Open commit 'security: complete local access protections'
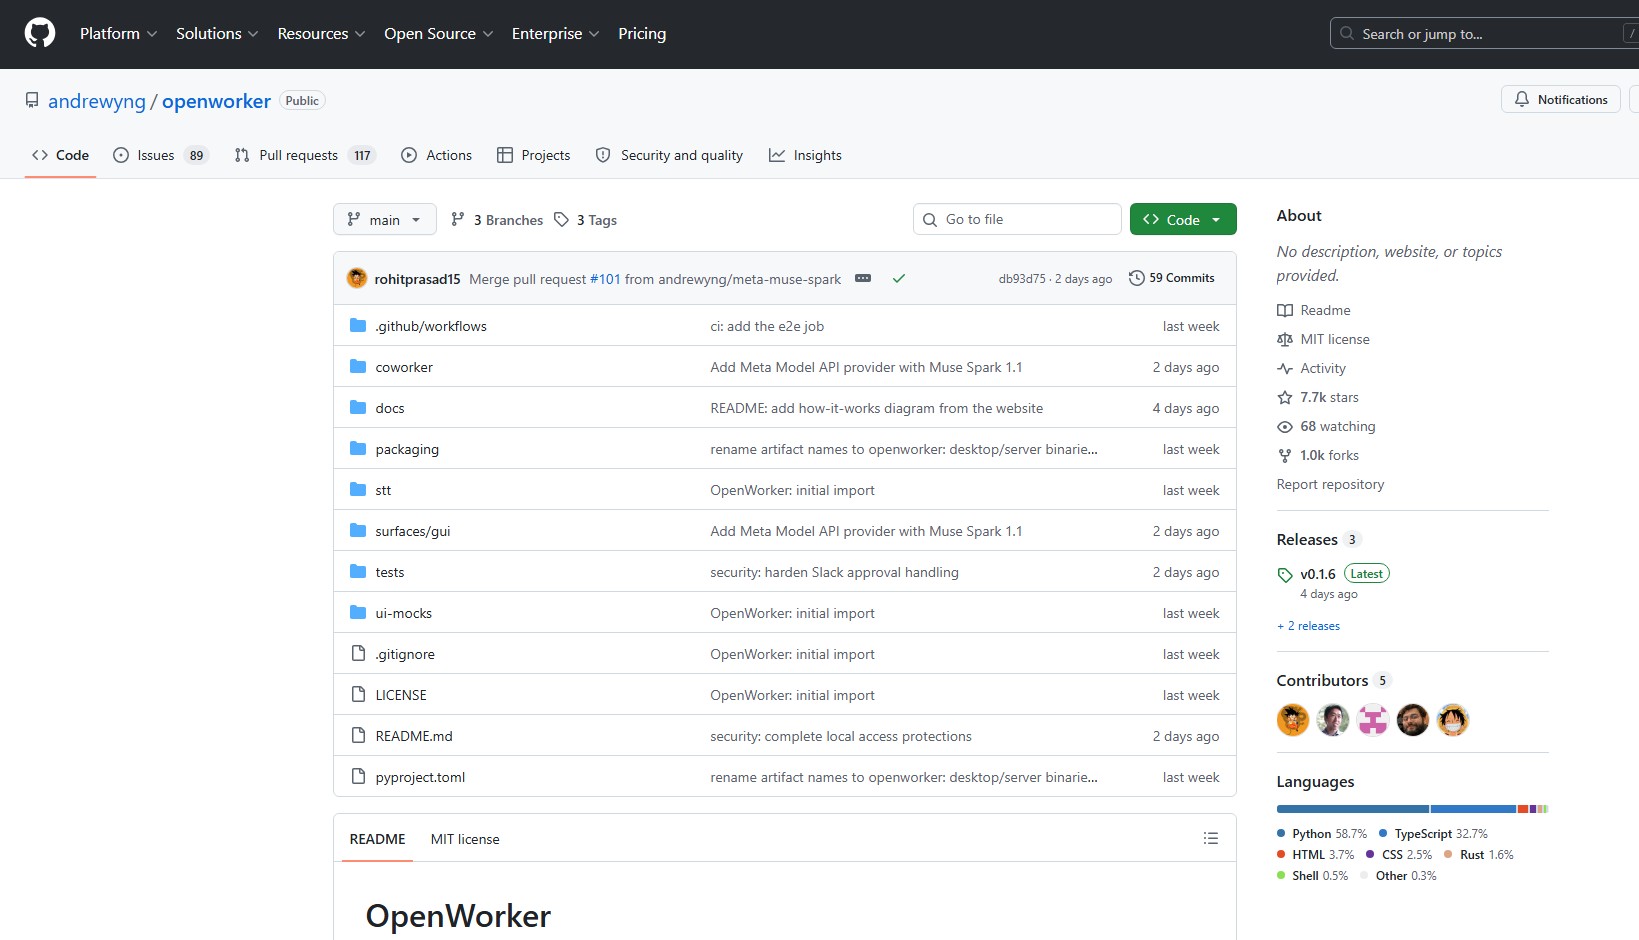Viewport: 1639px width, 940px height. click(841, 736)
